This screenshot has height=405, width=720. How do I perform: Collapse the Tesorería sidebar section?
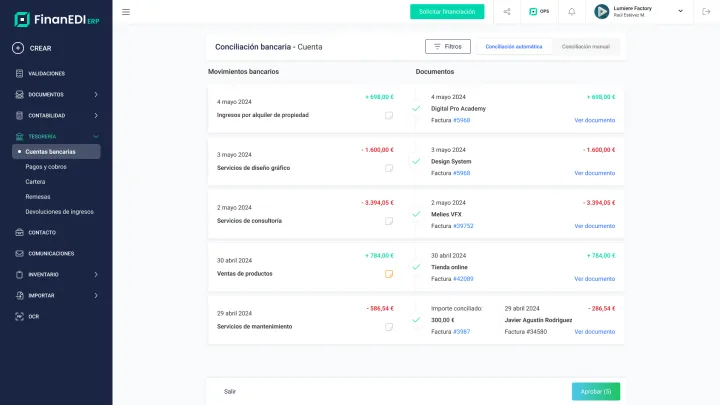point(95,136)
